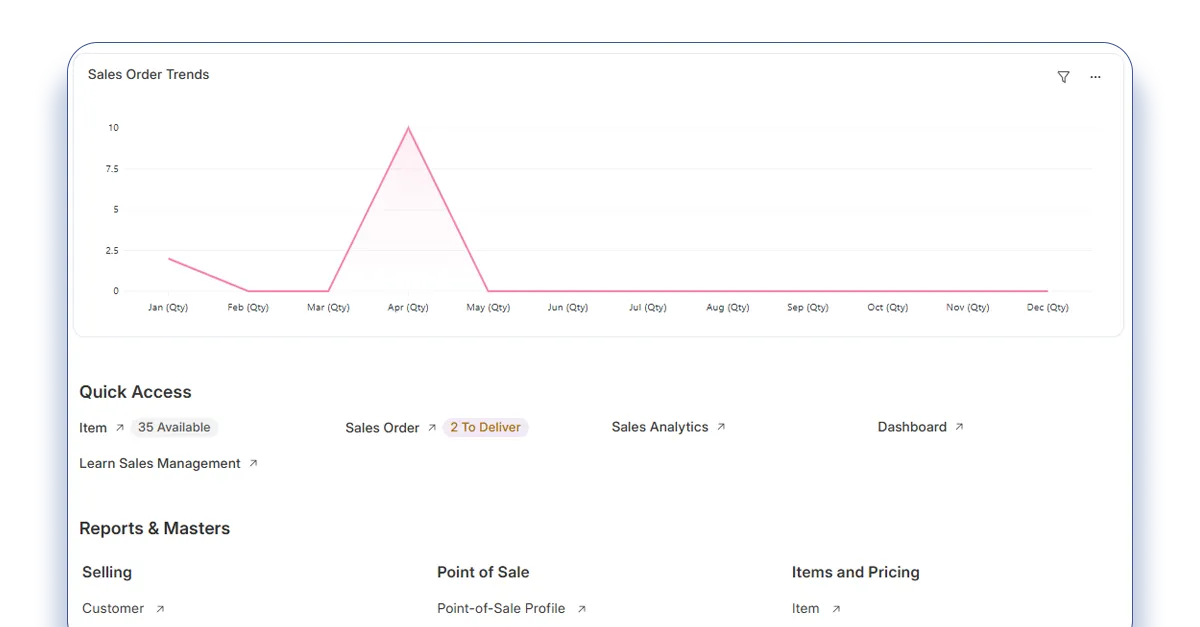Open the Sales Order Trends filter icon
Screen dimensions: 1200x627
coord(1063,77)
